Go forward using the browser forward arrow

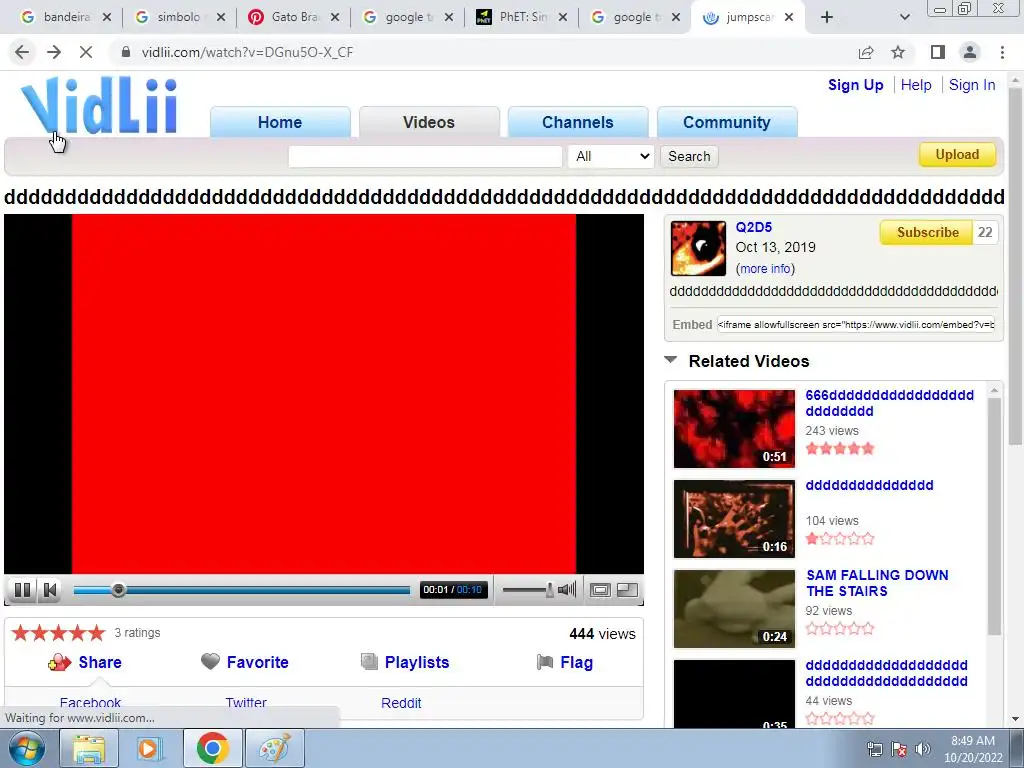54,52
